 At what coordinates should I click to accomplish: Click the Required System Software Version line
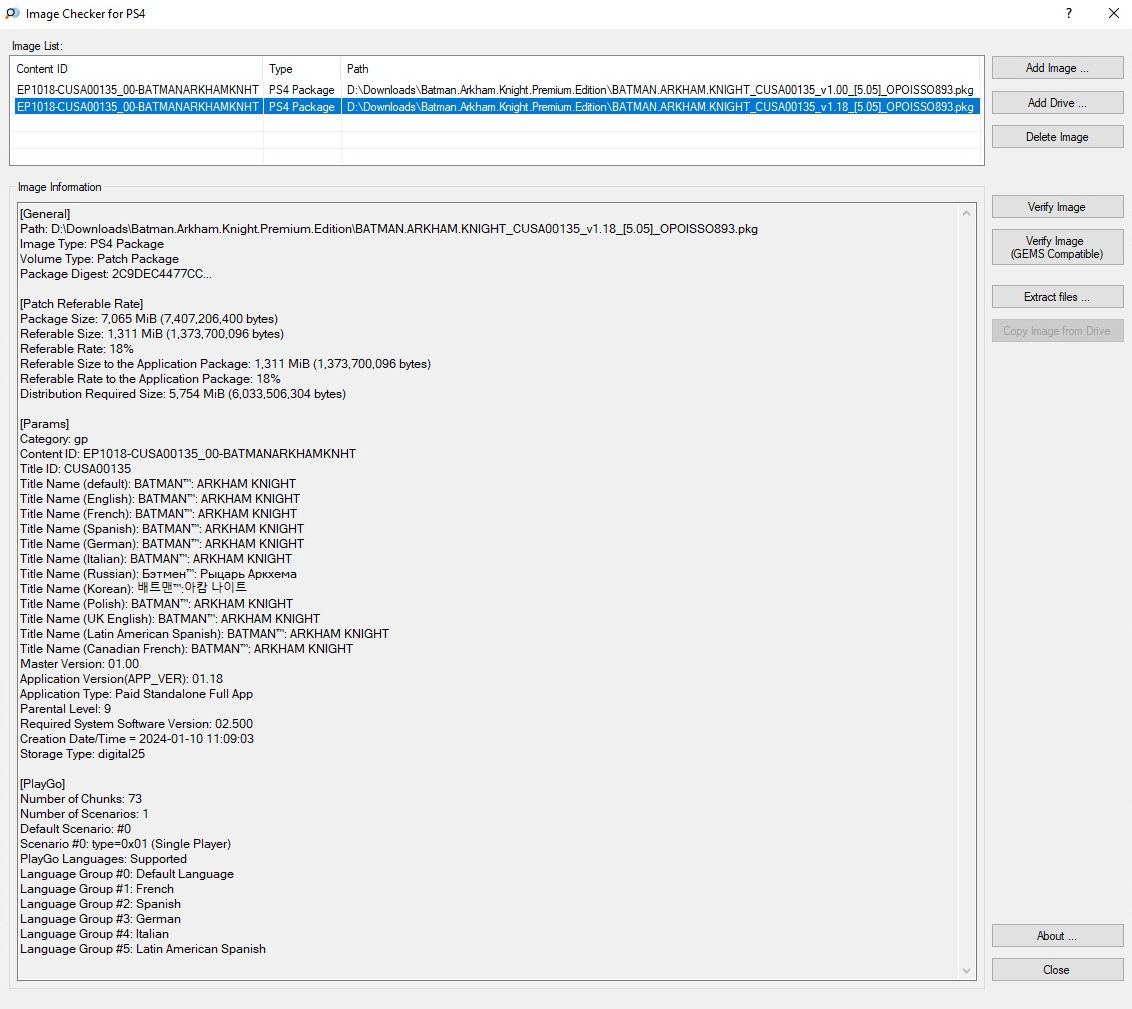point(136,725)
